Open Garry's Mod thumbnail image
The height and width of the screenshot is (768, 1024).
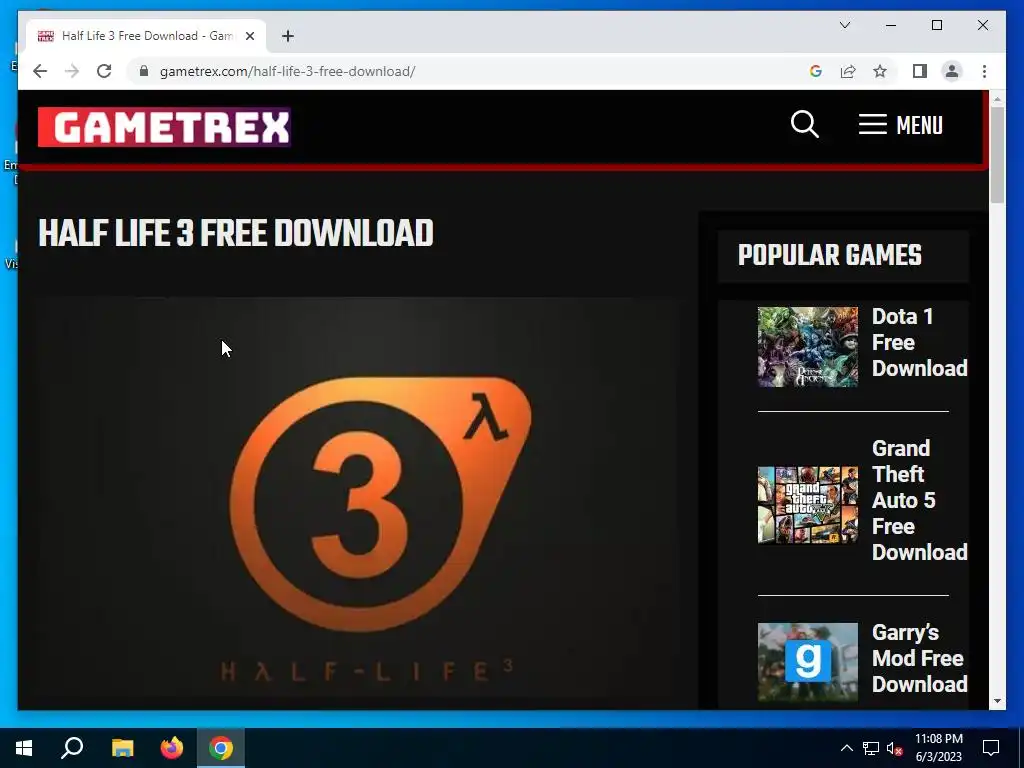[x=808, y=662]
